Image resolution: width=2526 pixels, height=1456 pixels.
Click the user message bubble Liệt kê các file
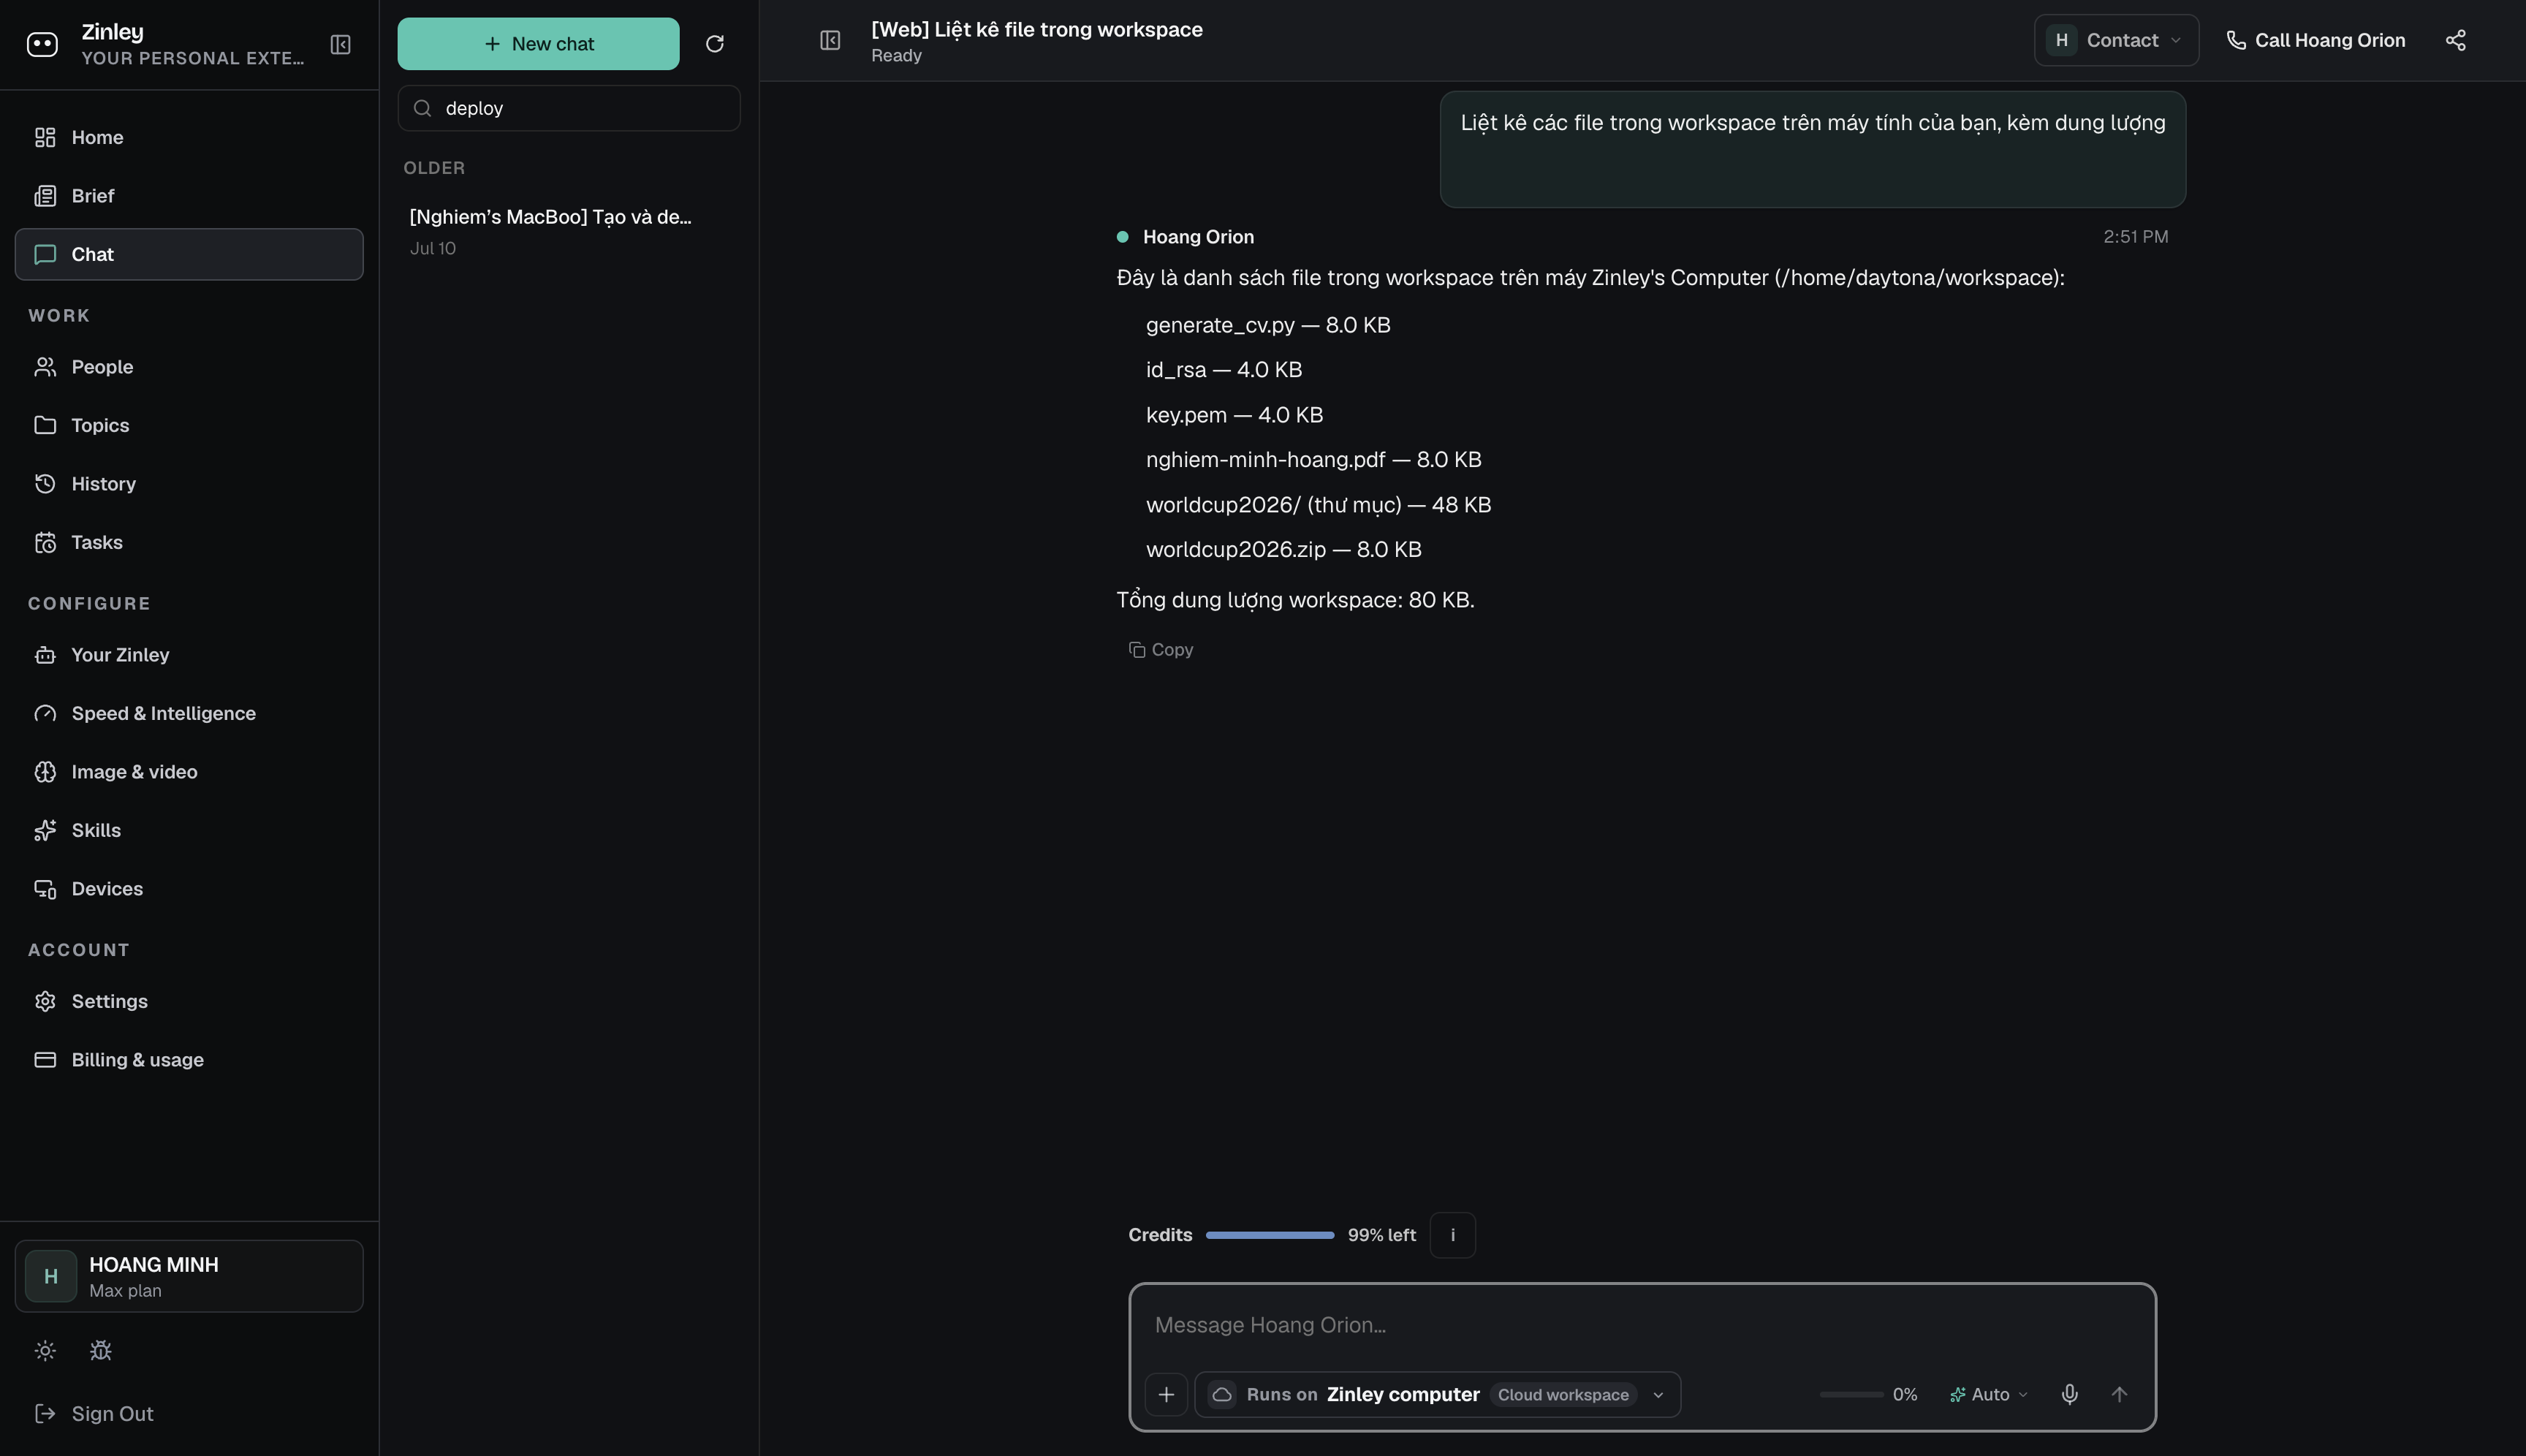coord(1812,149)
